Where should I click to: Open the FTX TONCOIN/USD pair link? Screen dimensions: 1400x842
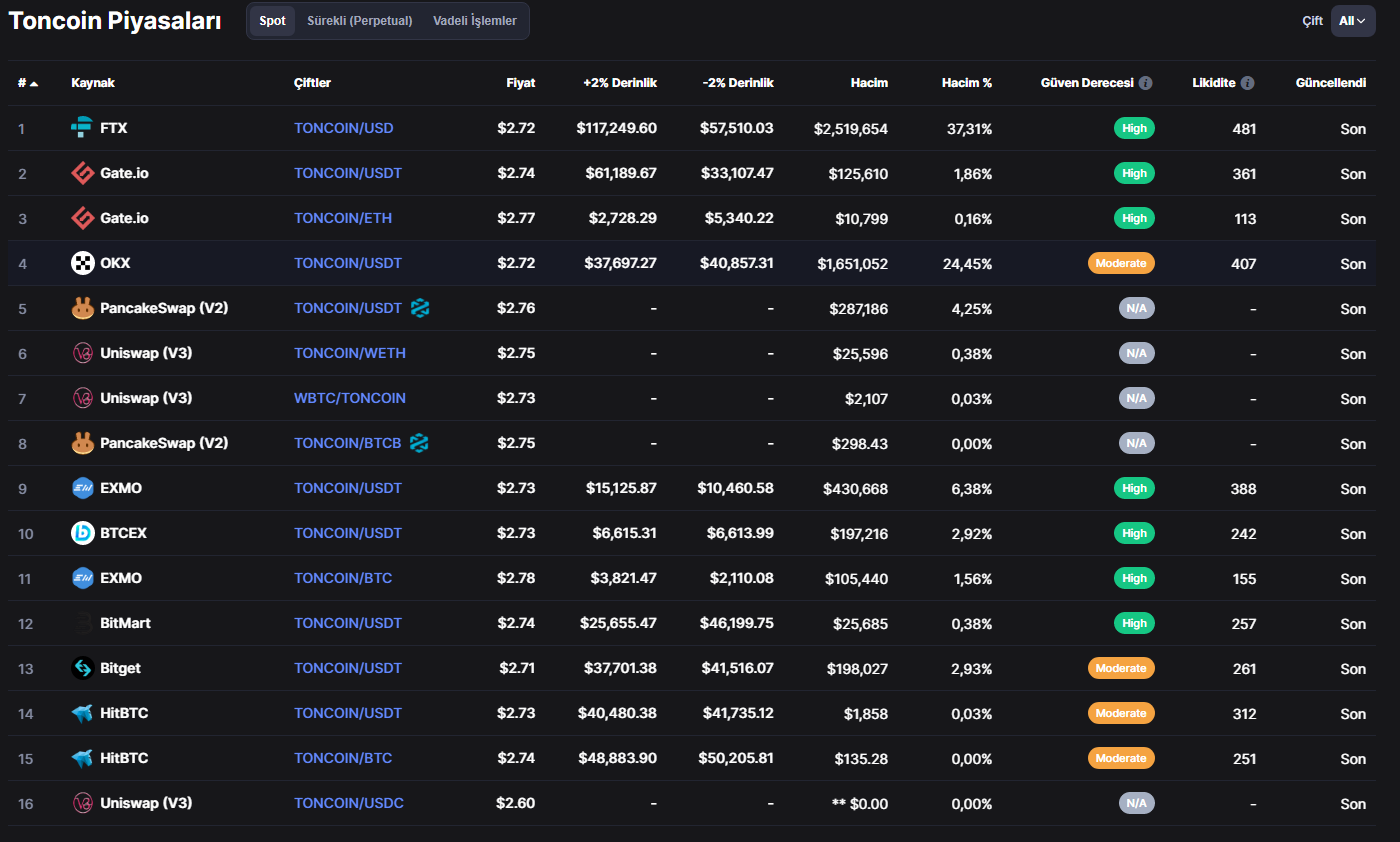click(x=343, y=128)
